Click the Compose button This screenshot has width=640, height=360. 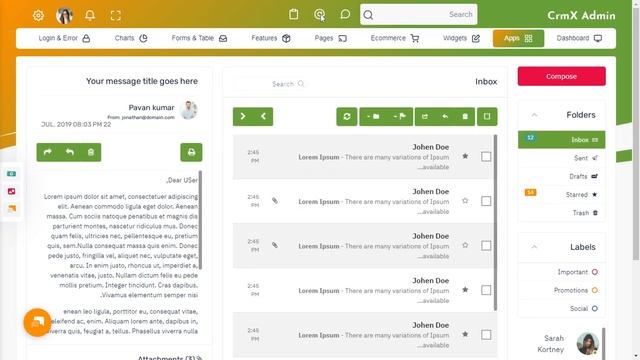click(x=562, y=76)
